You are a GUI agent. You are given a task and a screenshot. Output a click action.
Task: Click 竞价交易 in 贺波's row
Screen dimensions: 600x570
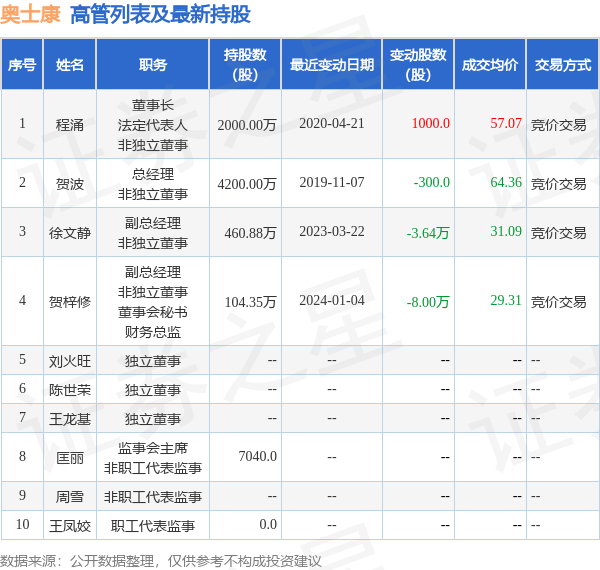point(558,184)
